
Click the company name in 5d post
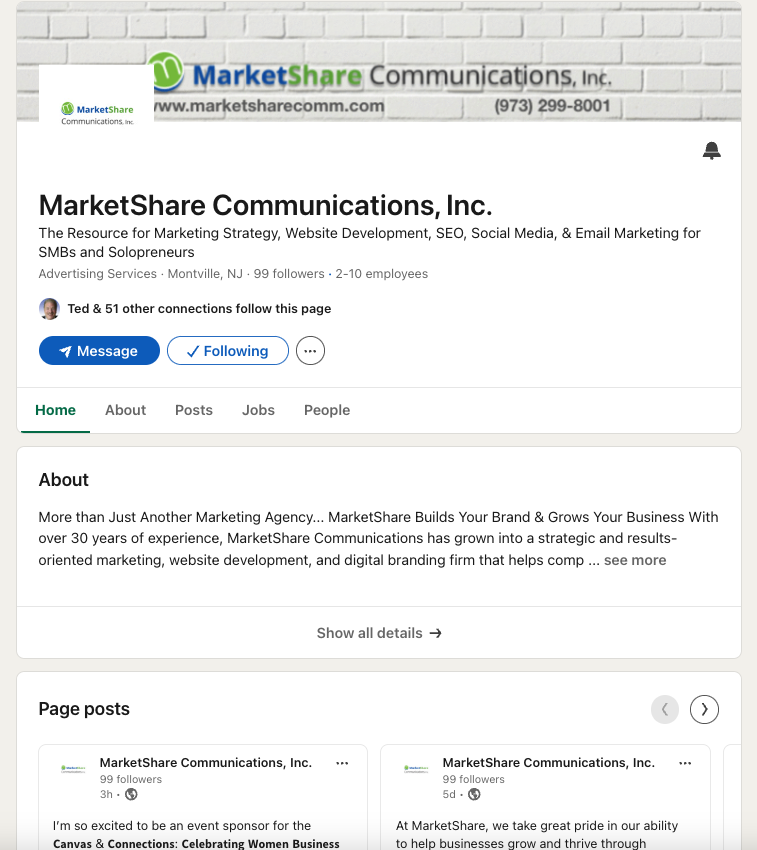548,763
